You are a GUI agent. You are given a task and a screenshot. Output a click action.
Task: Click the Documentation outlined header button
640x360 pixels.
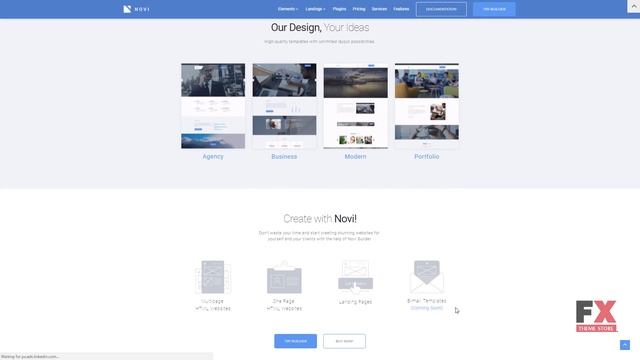[441, 9]
